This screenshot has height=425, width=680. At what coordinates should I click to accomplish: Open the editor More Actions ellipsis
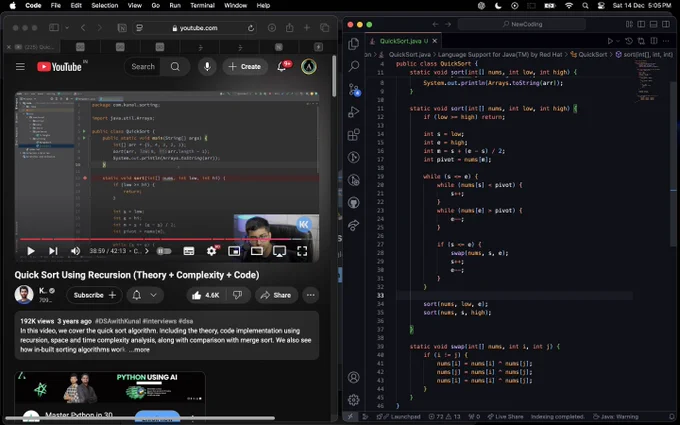point(666,41)
